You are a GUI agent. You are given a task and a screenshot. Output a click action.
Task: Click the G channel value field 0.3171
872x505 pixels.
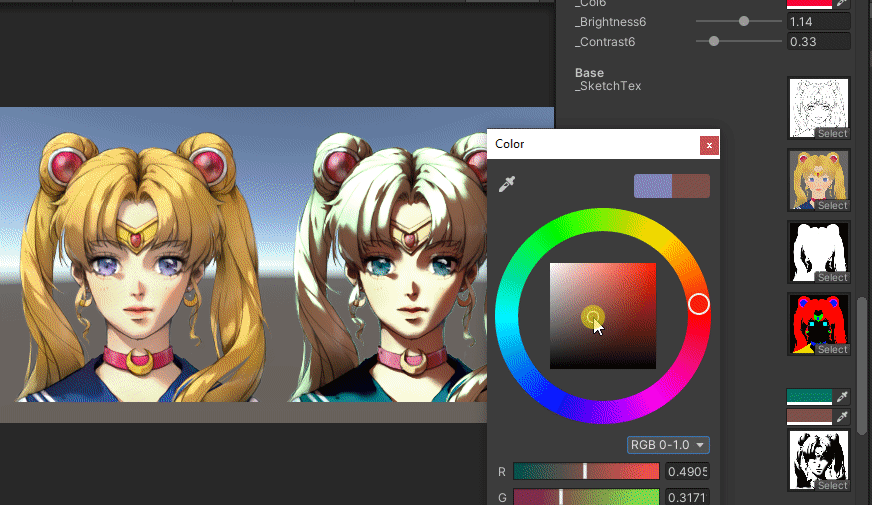687,497
